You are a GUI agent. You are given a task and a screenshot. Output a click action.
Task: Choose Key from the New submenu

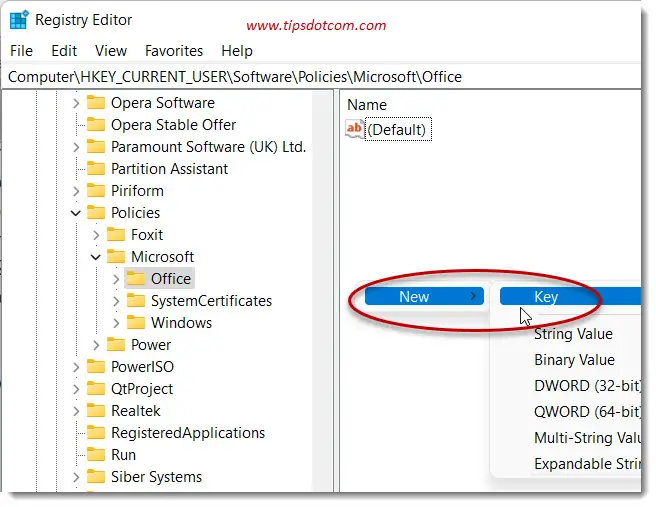coord(546,296)
